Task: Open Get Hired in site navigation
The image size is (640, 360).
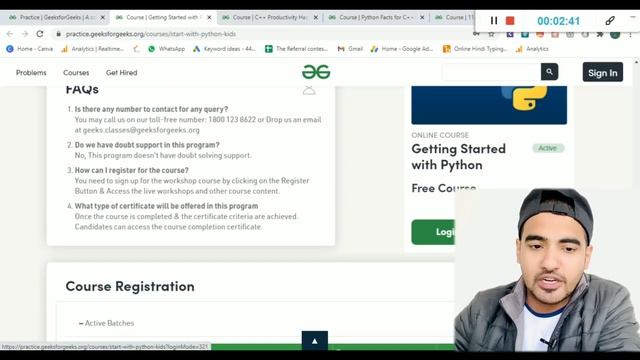Action: 122,73
